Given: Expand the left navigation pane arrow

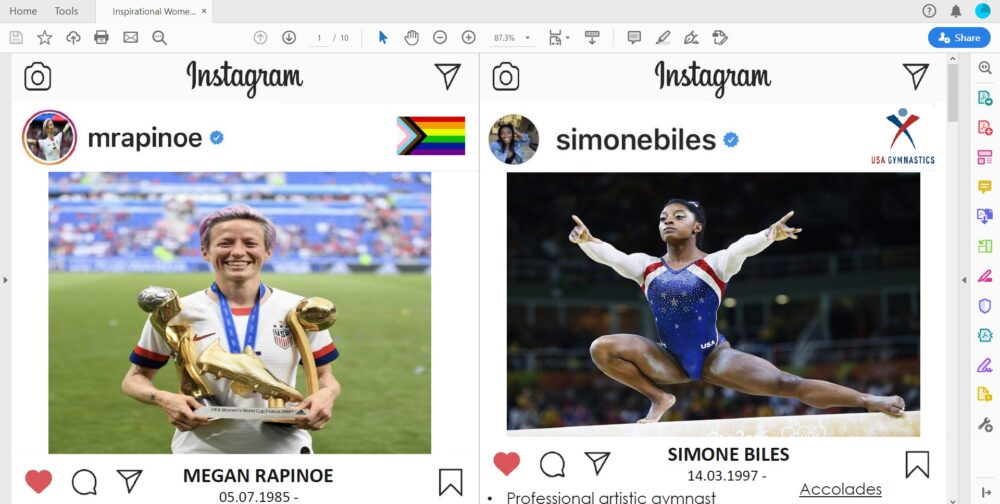Looking at the screenshot, I should coord(5,279).
